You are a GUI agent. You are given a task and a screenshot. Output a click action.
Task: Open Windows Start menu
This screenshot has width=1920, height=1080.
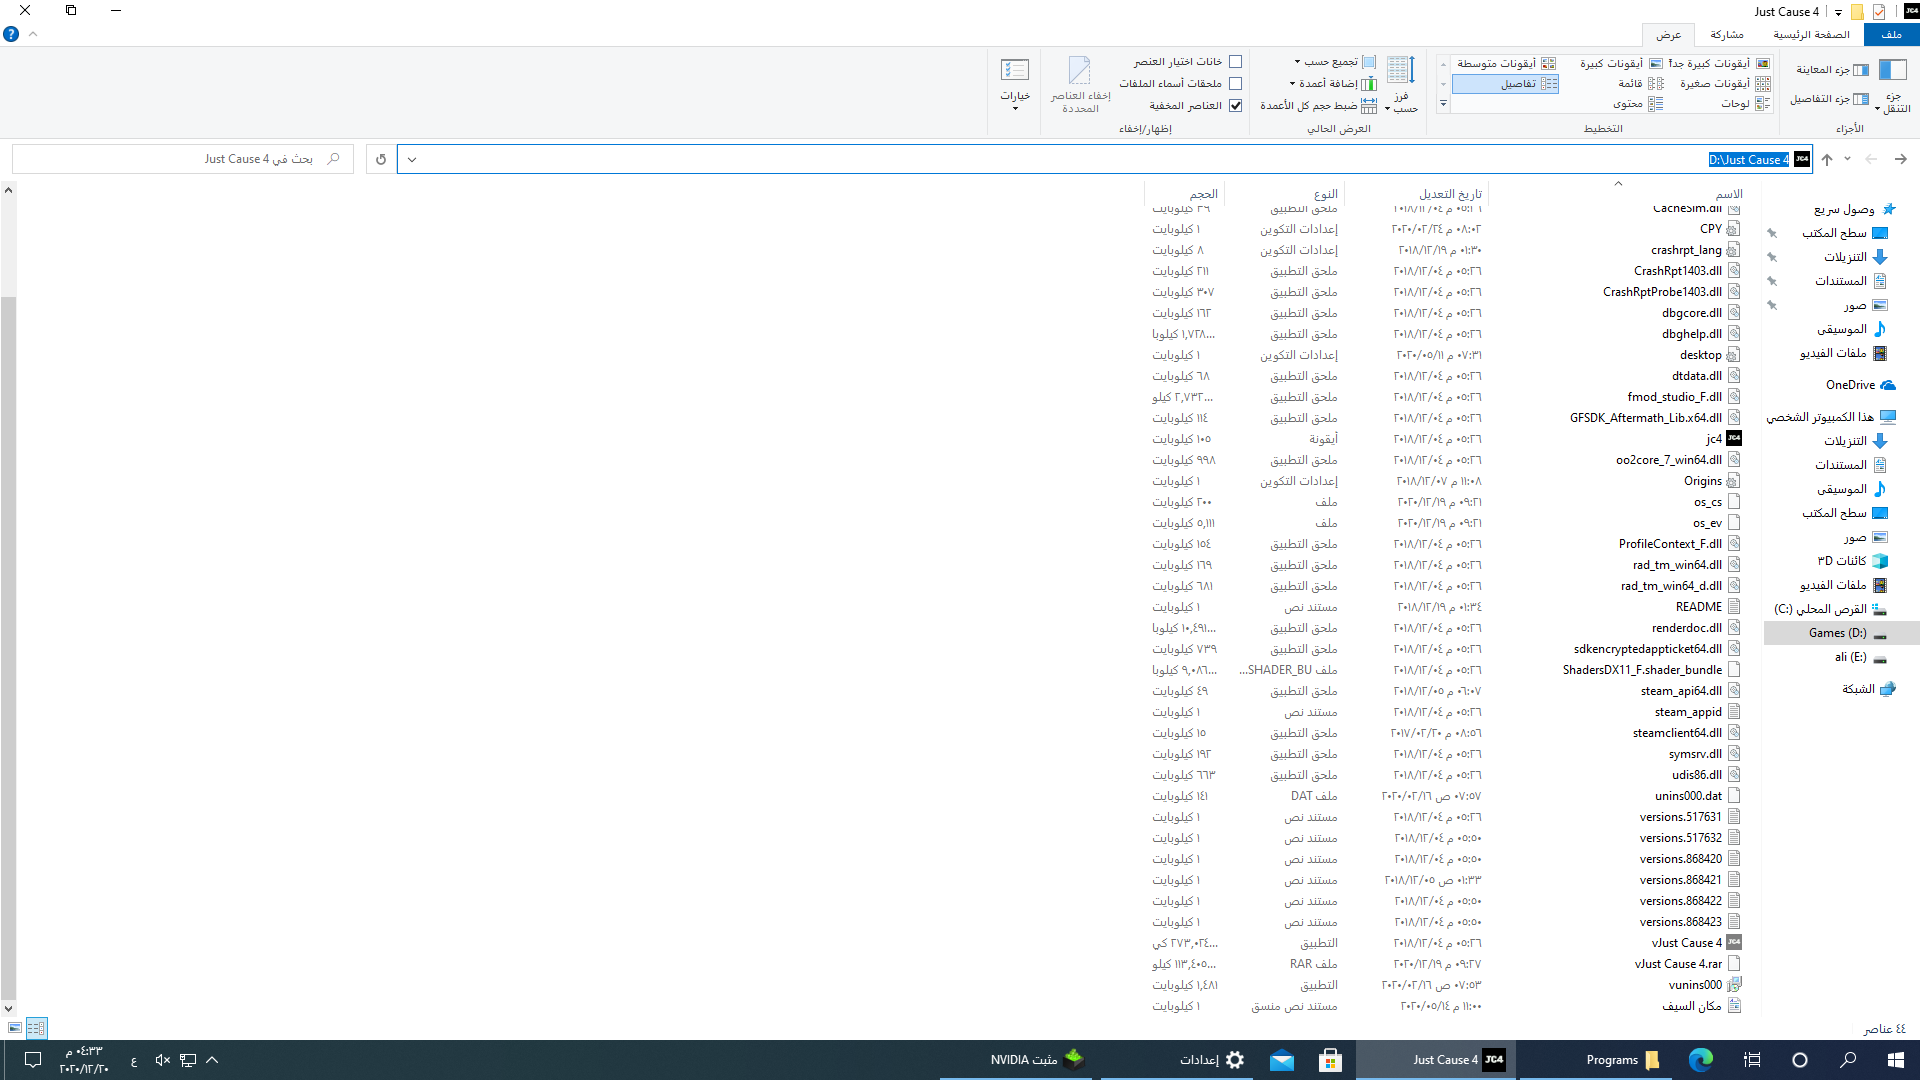(x=1896, y=1060)
